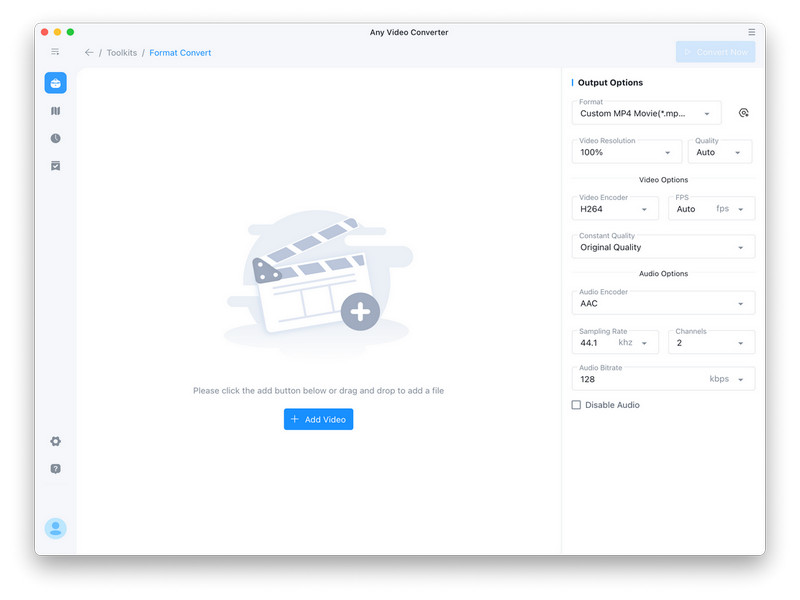Viewport: 800px width, 600px height.
Task: Open the Format dropdown
Action: click(x=646, y=113)
